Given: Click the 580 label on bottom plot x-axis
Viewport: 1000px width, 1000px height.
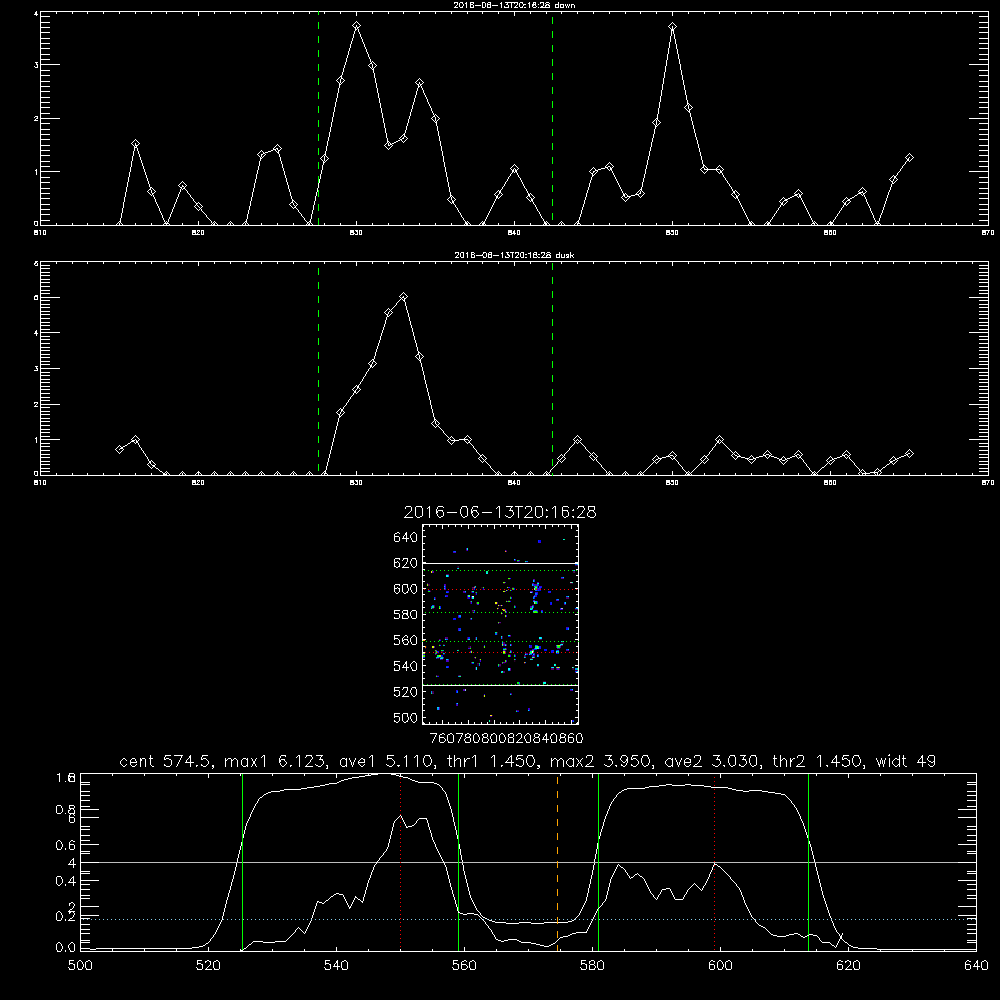Looking at the screenshot, I should [592, 966].
